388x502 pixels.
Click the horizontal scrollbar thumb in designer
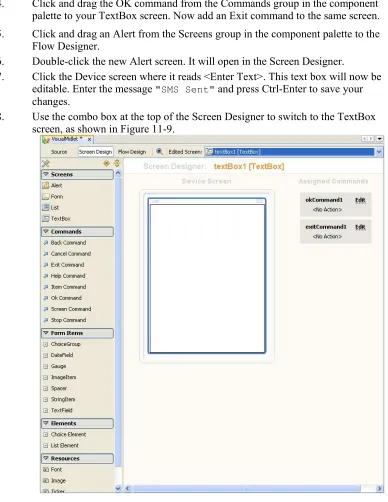pyautogui.click(x=246, y=489)
